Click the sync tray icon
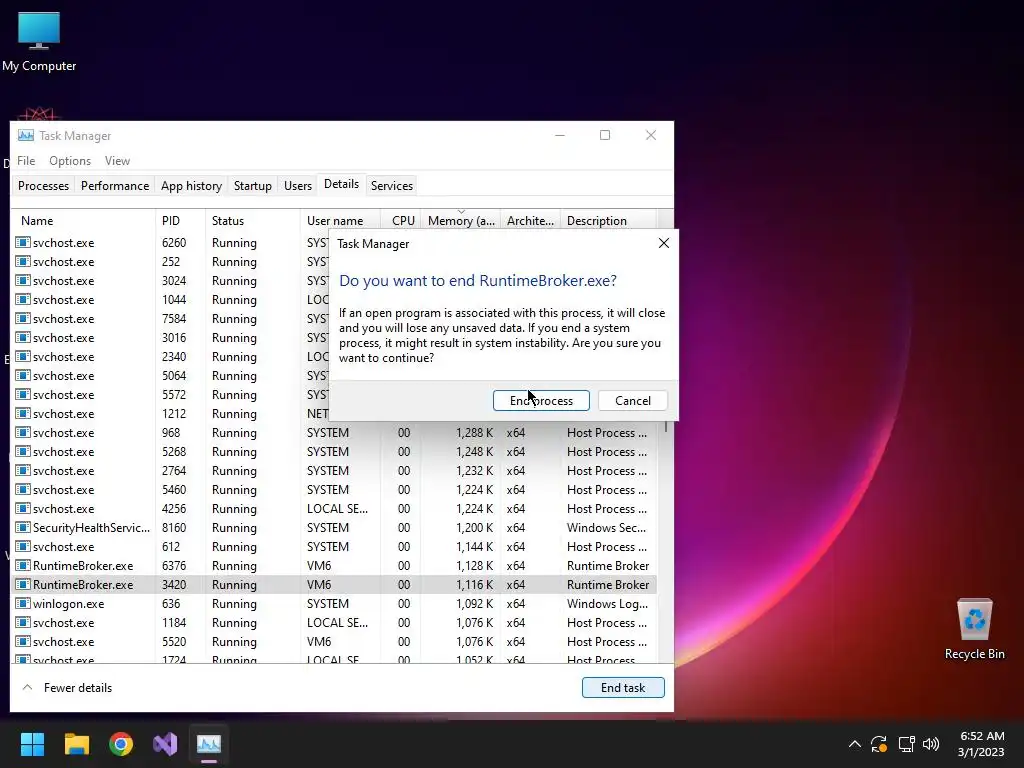1024x768 pixels. point(879,744)
